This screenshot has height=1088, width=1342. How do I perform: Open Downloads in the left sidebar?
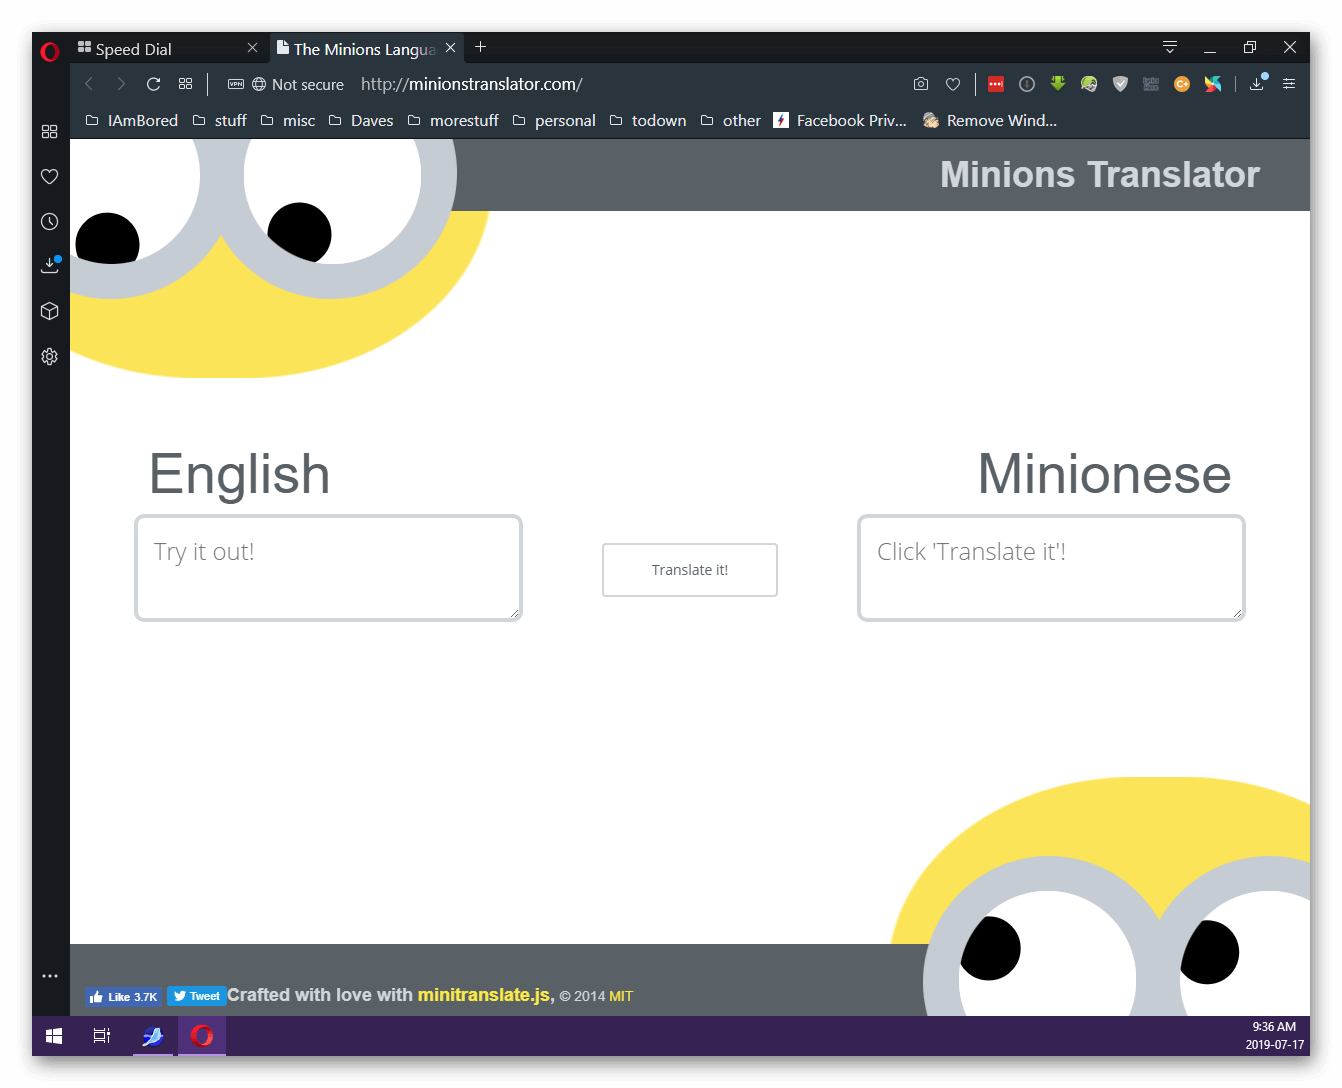[x=49, y=266]
